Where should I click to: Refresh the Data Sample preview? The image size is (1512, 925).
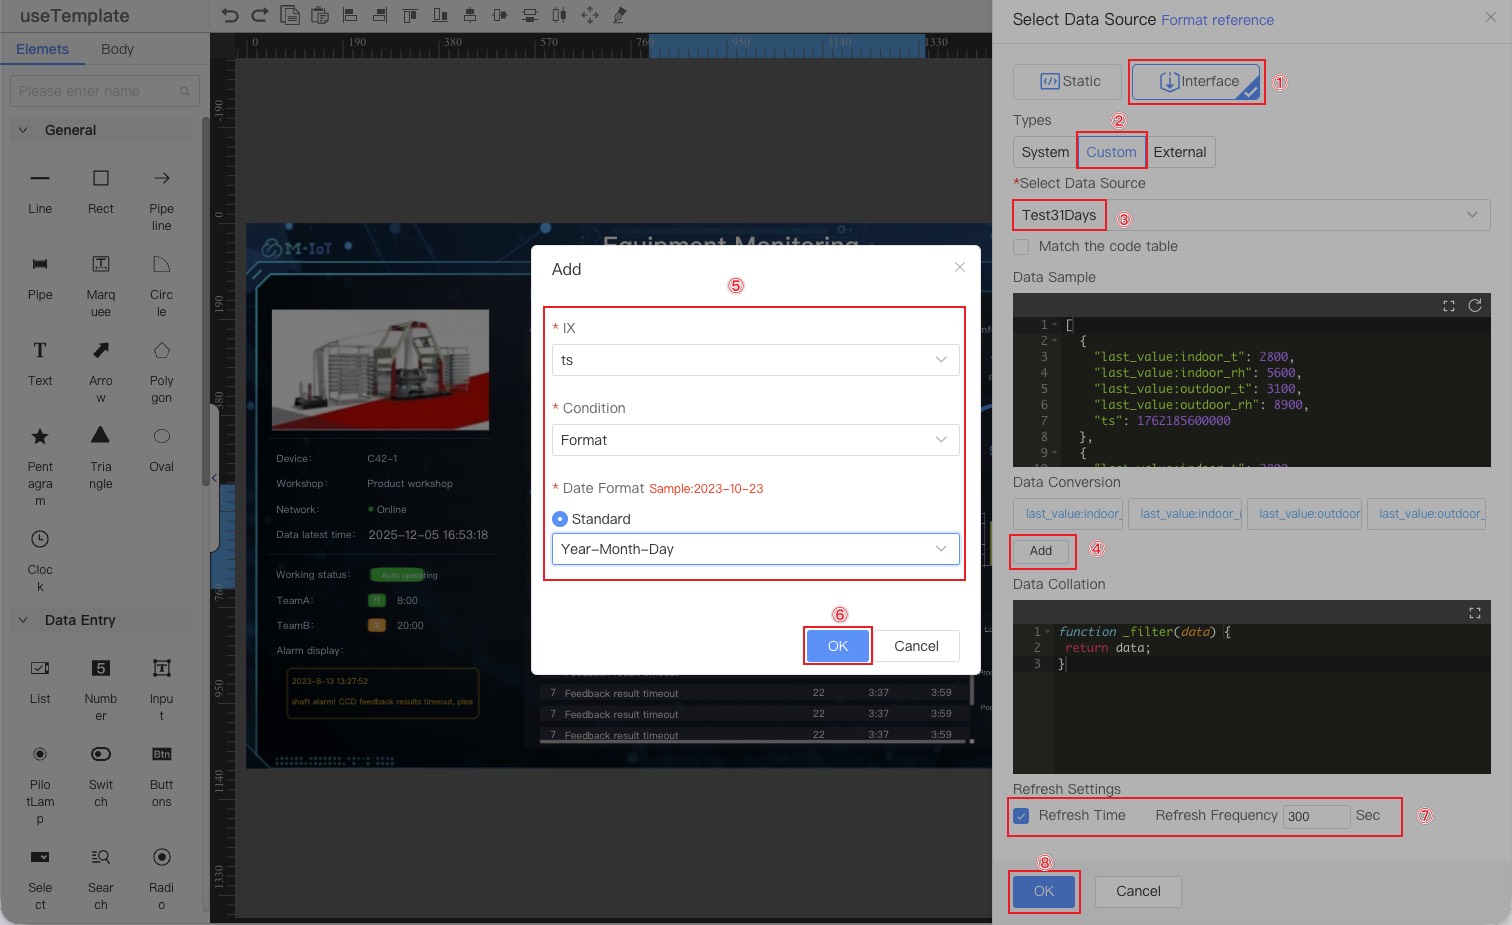tap(1475, 306)
